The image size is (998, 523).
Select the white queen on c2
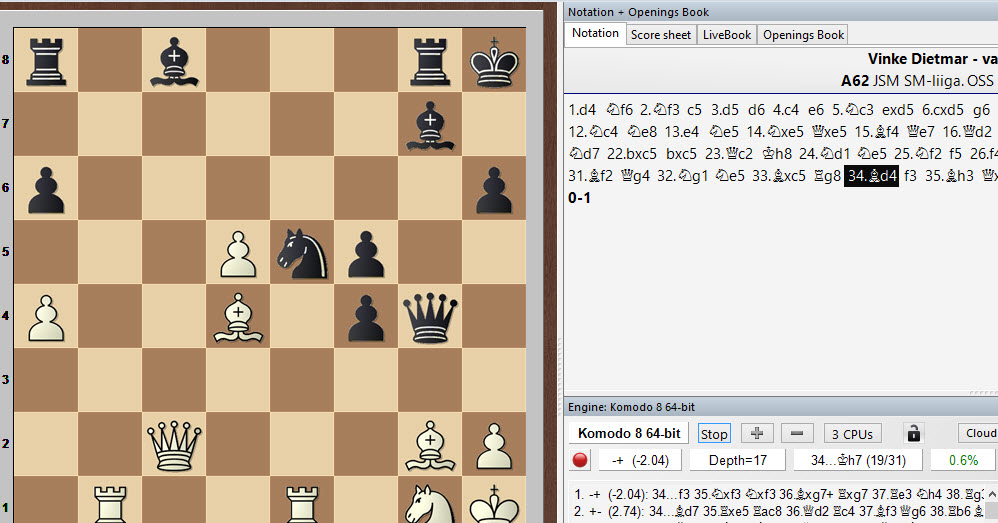tap(173, 443)
